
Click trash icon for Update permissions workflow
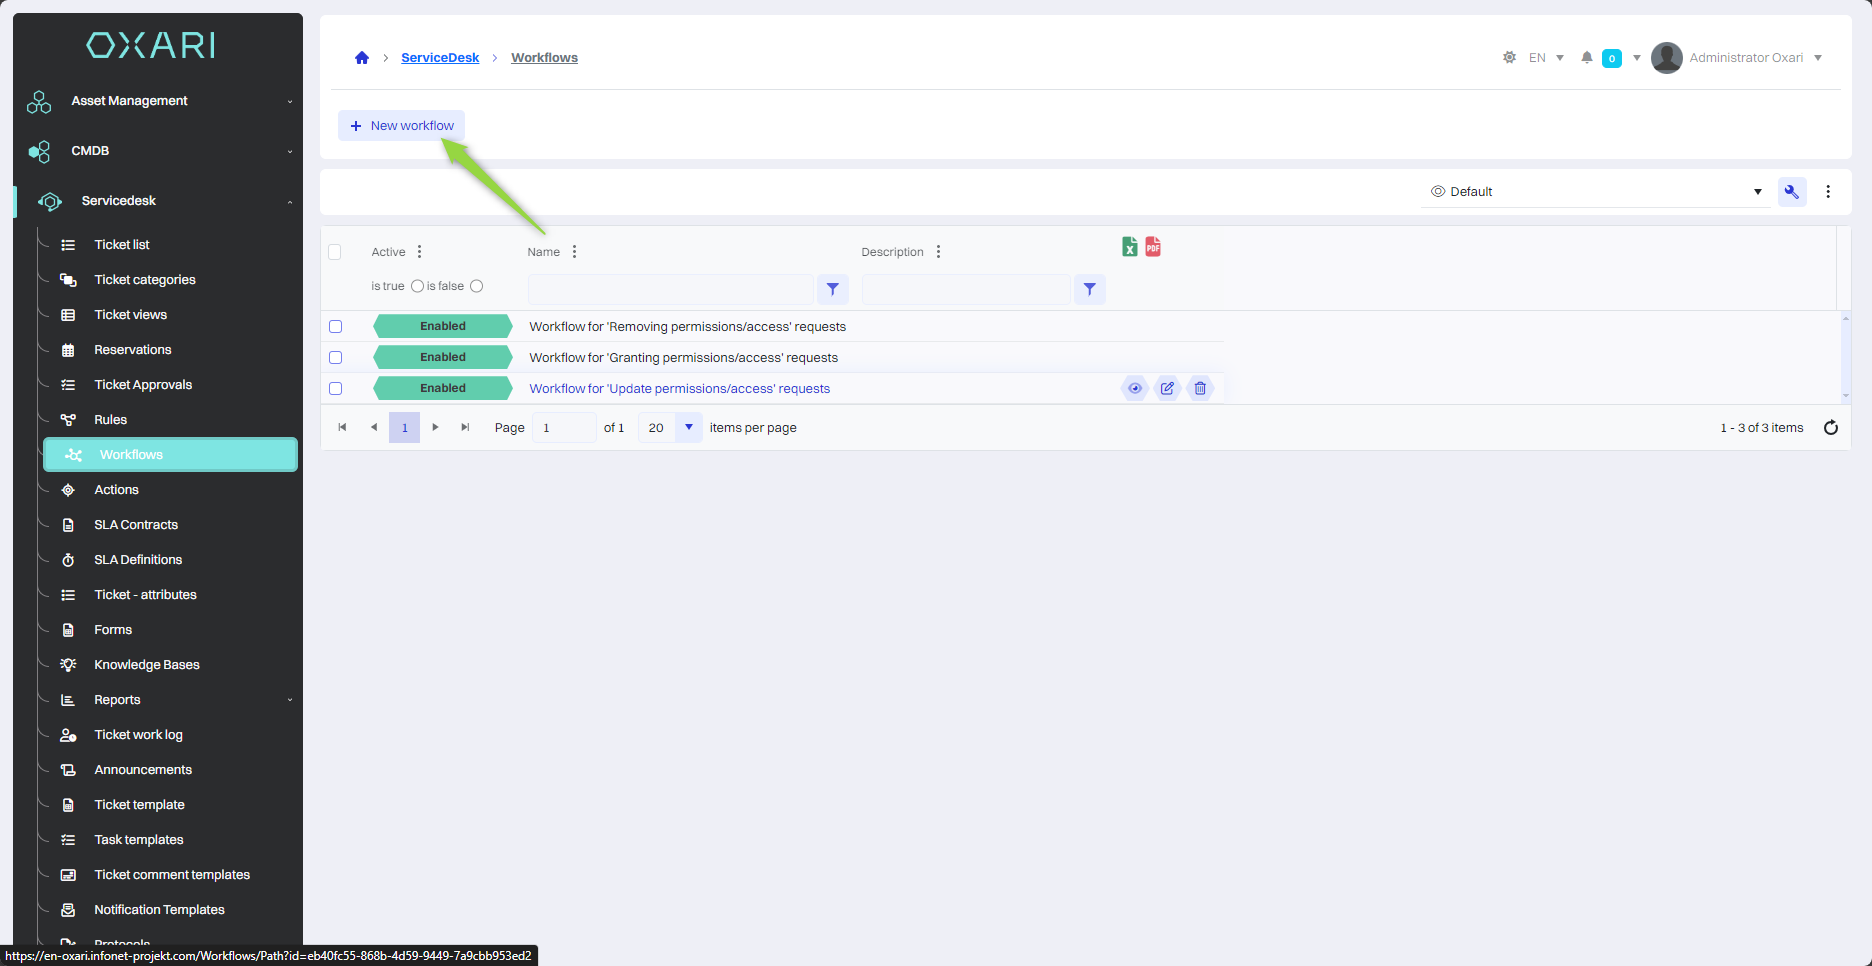pos(1200,389)
